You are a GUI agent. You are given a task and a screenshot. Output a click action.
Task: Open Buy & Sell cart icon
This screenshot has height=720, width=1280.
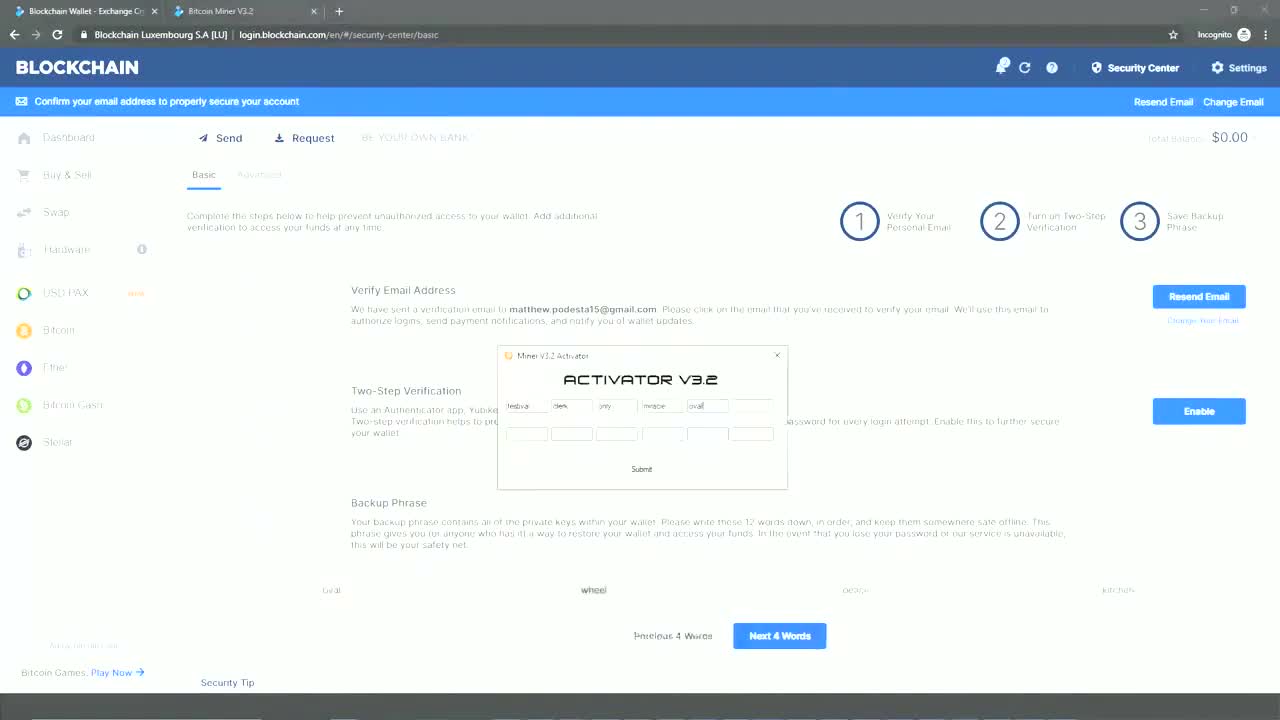(24, 175)
